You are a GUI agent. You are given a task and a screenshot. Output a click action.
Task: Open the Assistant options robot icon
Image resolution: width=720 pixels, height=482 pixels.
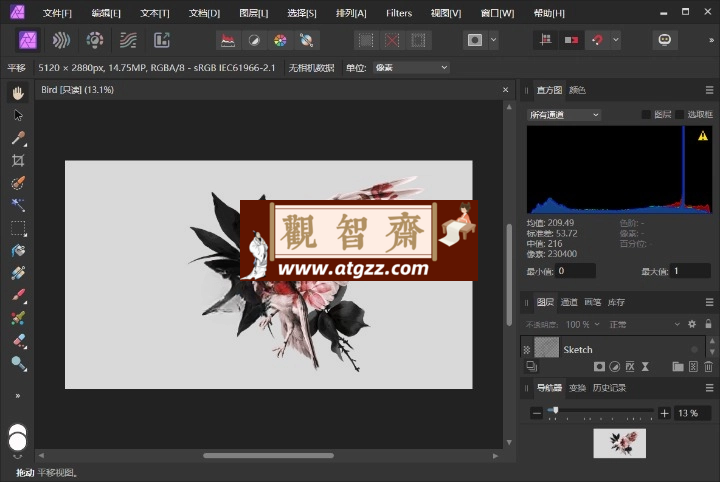coord(665,40)
